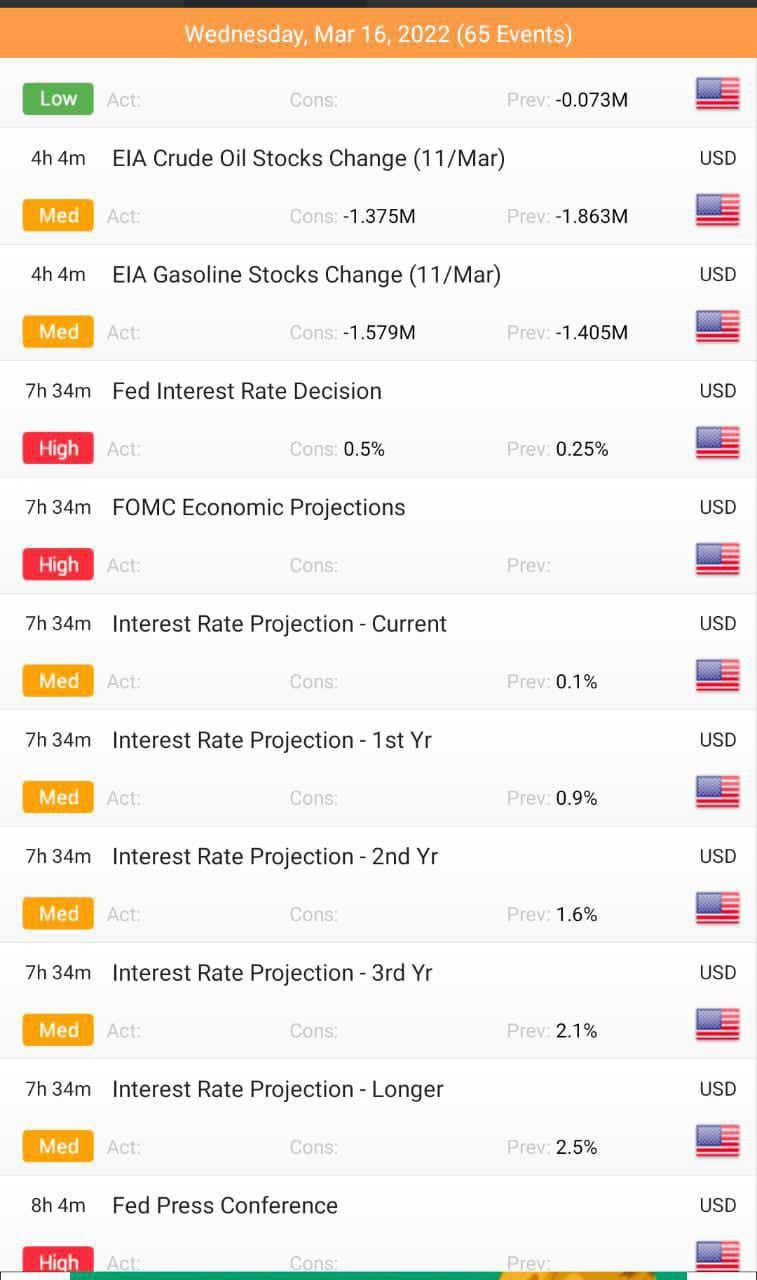Click the US flag beside Interest Rate Projection - 1st Yr
Viewport: 757px width, 1280px height.
point(717,792)
